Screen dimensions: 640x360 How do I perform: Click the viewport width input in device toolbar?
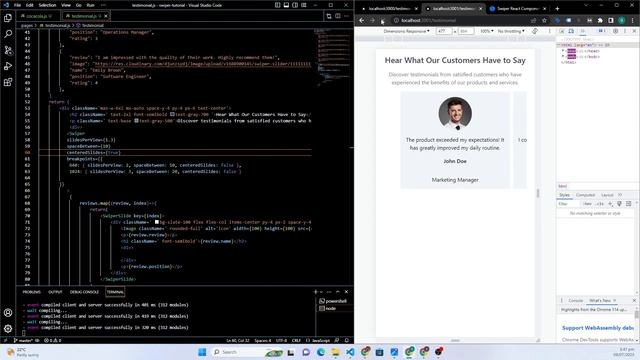444,31
